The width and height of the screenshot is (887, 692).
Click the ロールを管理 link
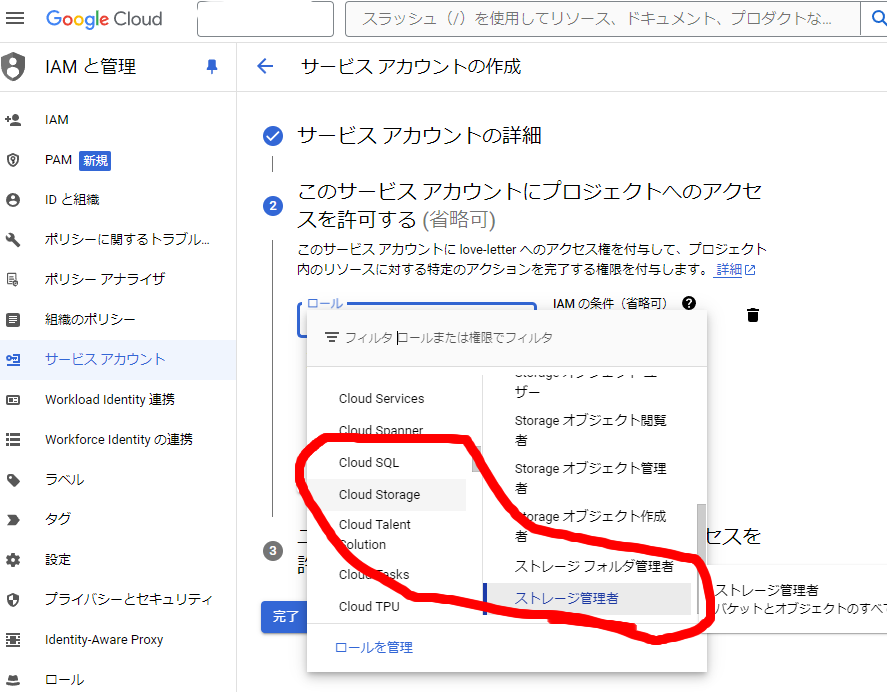[x=374, y=646]
